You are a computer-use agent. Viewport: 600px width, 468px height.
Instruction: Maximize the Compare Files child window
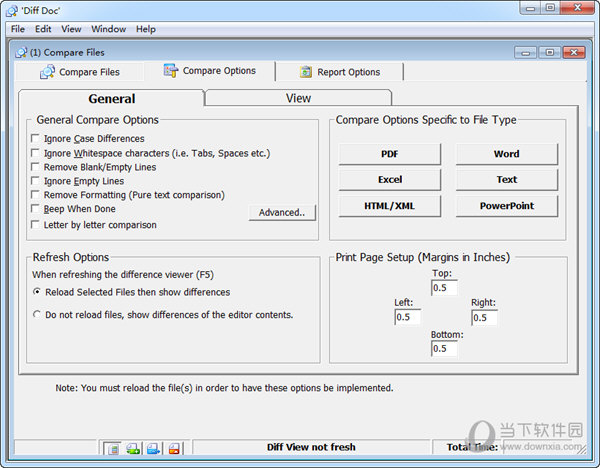pos(549,52)
